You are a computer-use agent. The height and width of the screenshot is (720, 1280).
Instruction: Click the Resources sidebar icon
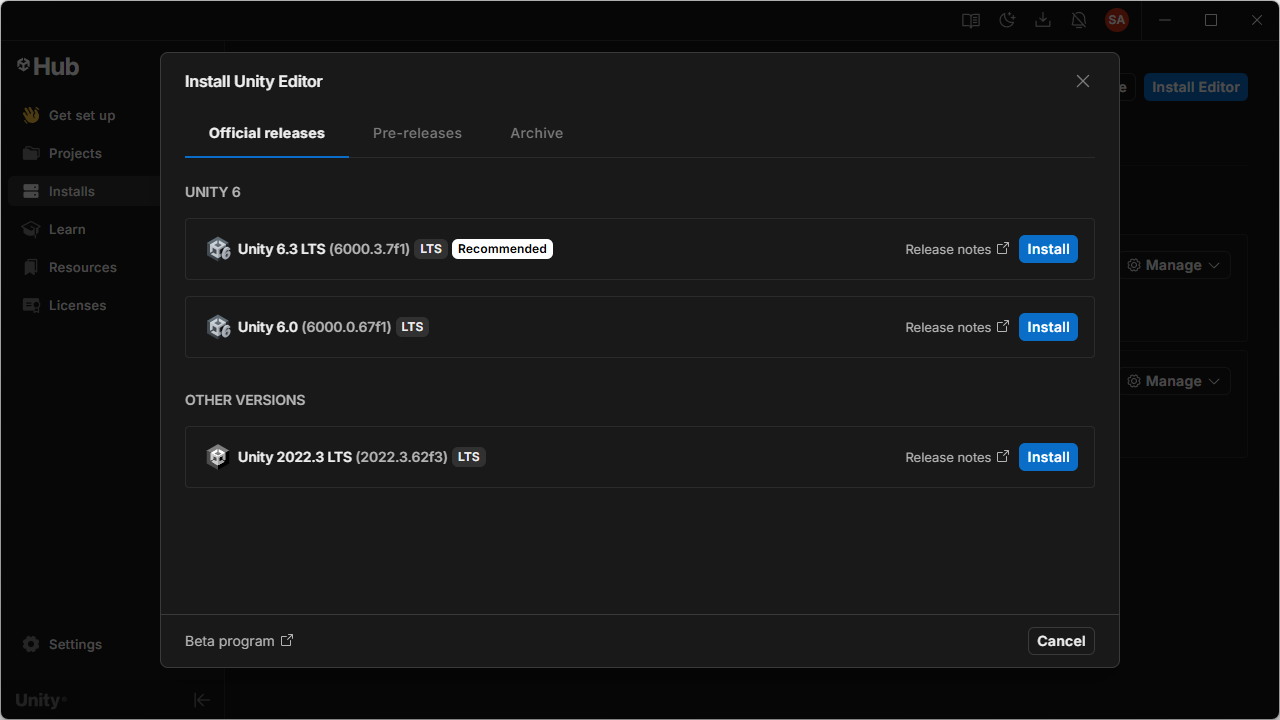[x=31, y=267]
